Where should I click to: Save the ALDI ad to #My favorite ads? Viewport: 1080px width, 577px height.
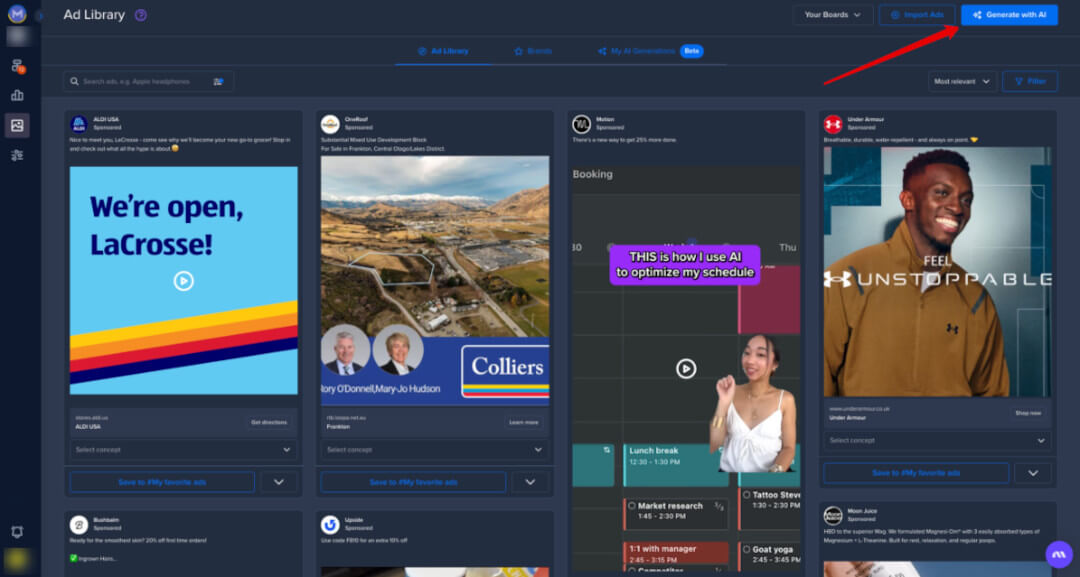click(x=162, y=482)
